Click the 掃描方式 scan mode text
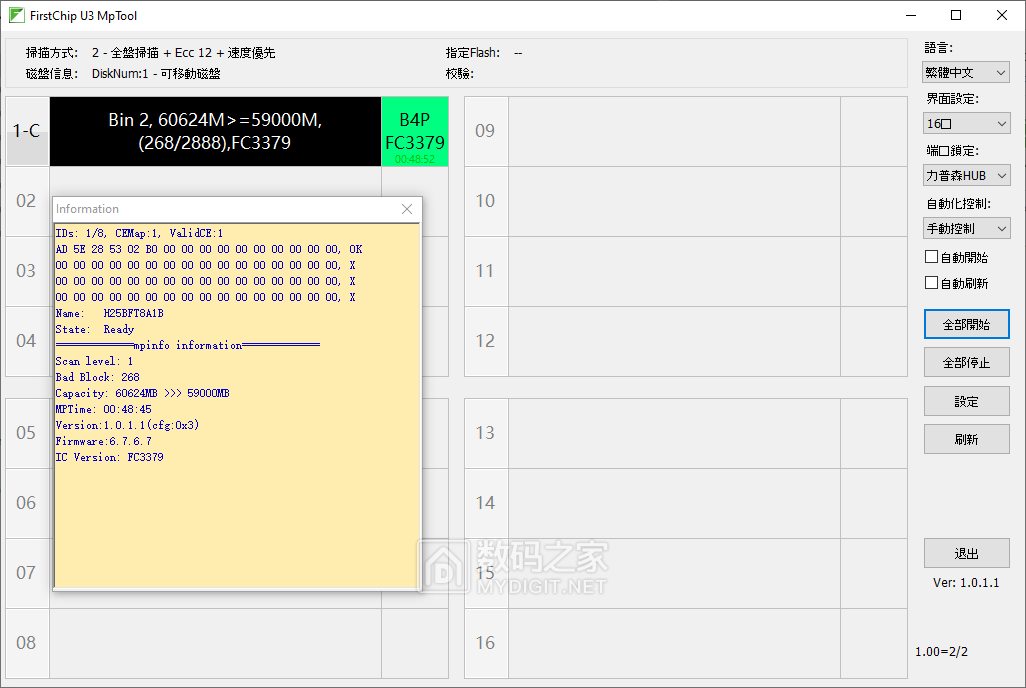Image resolution: width=1026 pixels, height=688 pixels. (x=150, y=53)
